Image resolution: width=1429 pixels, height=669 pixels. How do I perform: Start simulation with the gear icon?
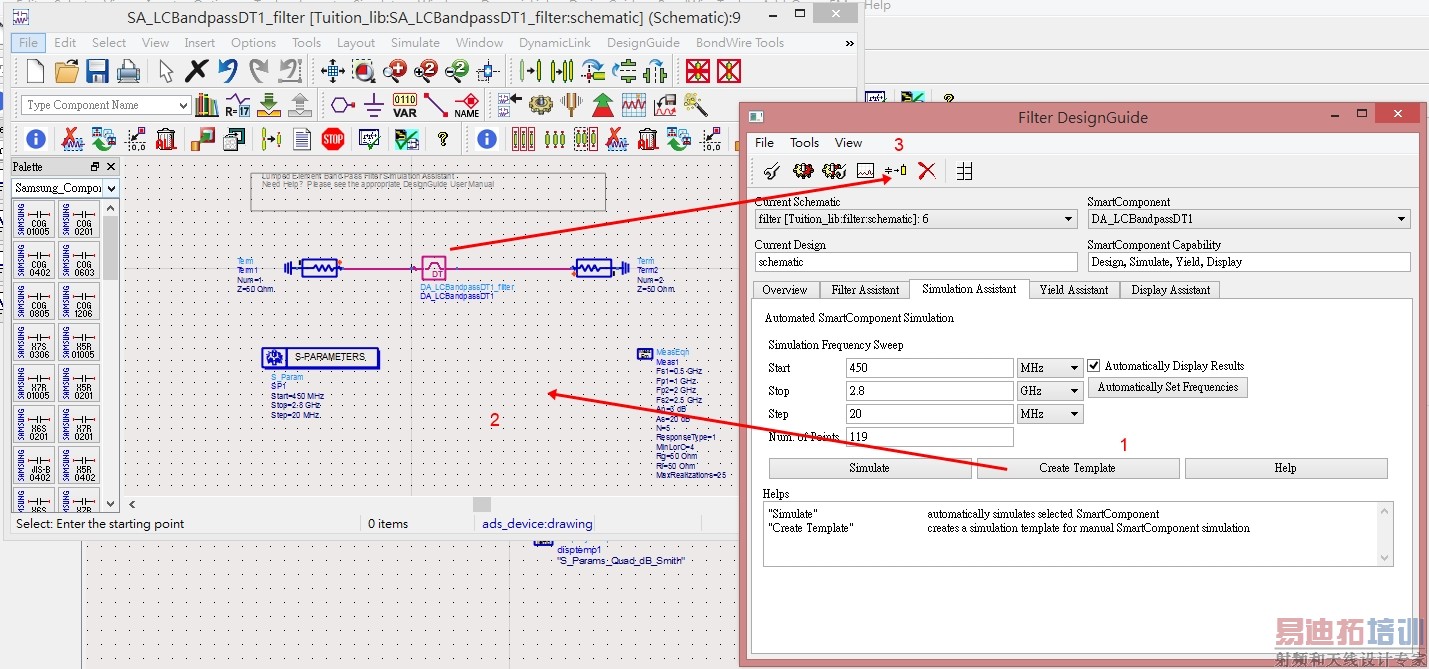pyautogui.click(x=541, y=105)
